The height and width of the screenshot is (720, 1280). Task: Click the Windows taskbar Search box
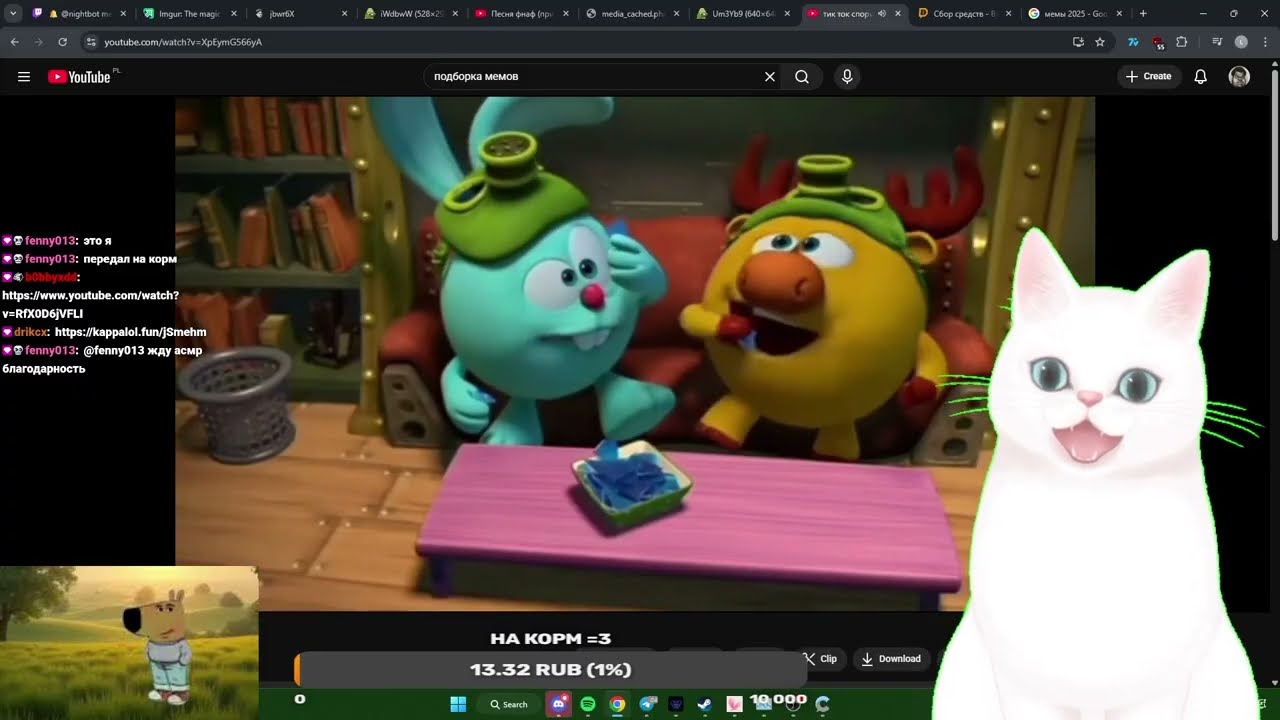508,704
